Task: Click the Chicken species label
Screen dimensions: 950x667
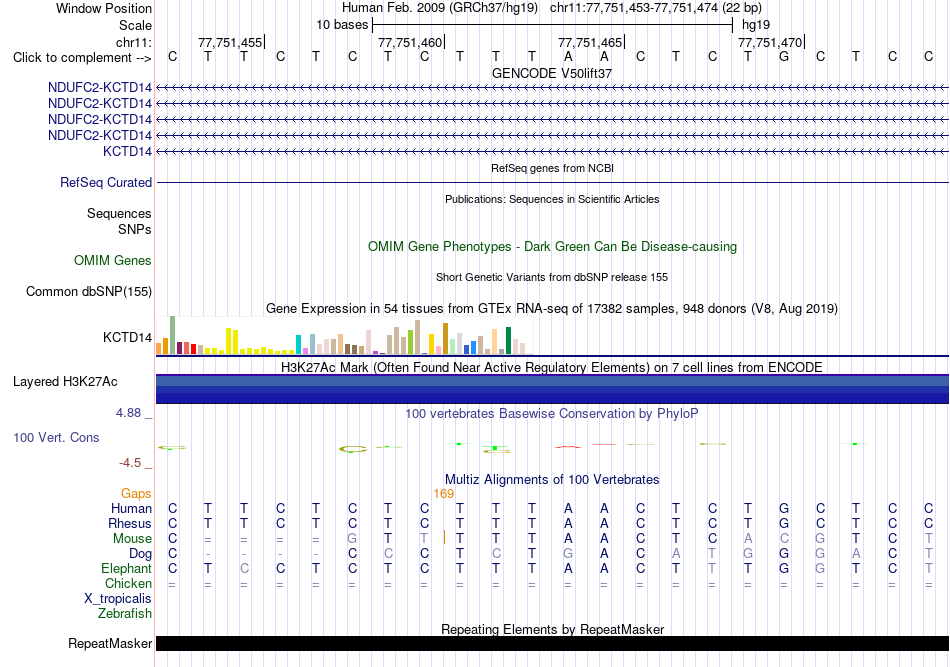Action: (x=128, y=583)
